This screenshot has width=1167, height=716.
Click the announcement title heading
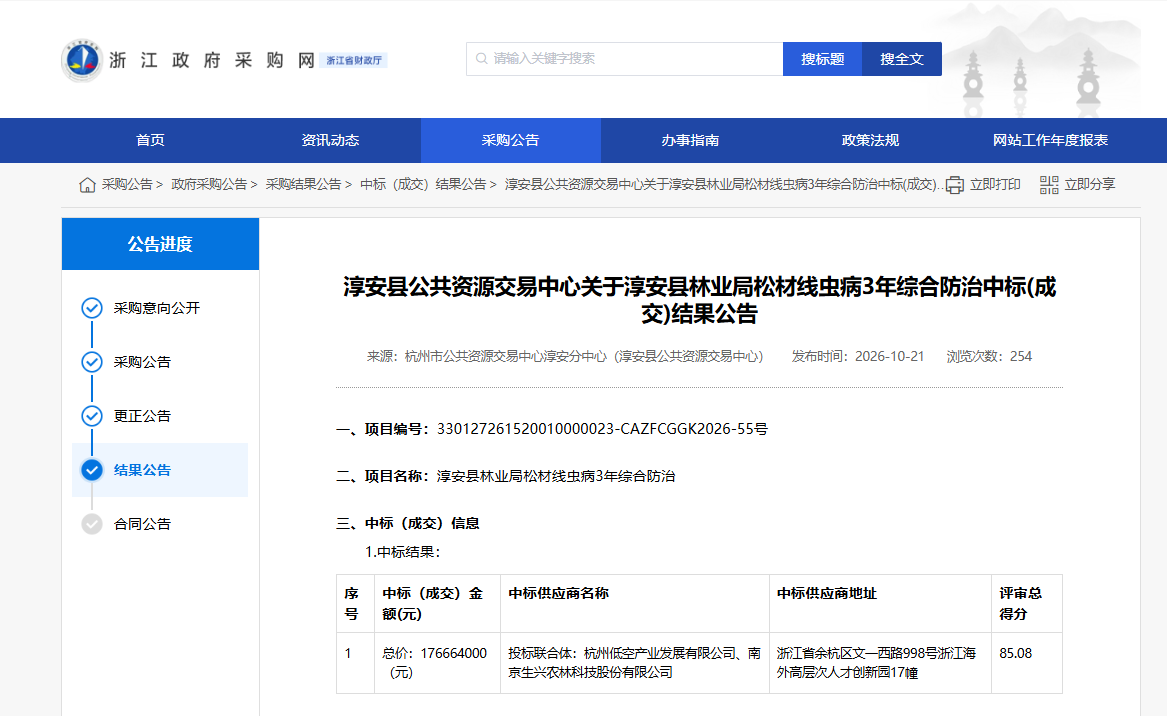tap(700, 300)
